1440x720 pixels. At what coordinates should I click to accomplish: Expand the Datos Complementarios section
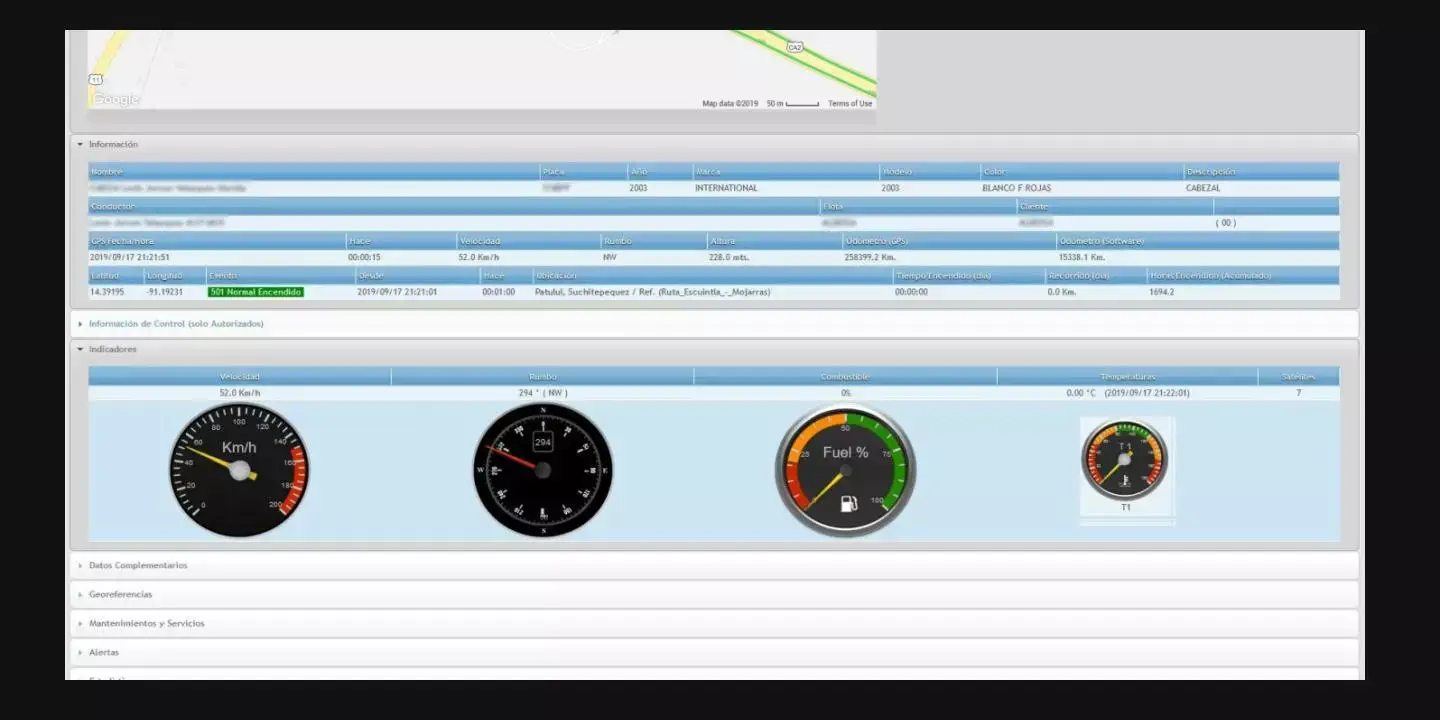(x=138, y=565)
